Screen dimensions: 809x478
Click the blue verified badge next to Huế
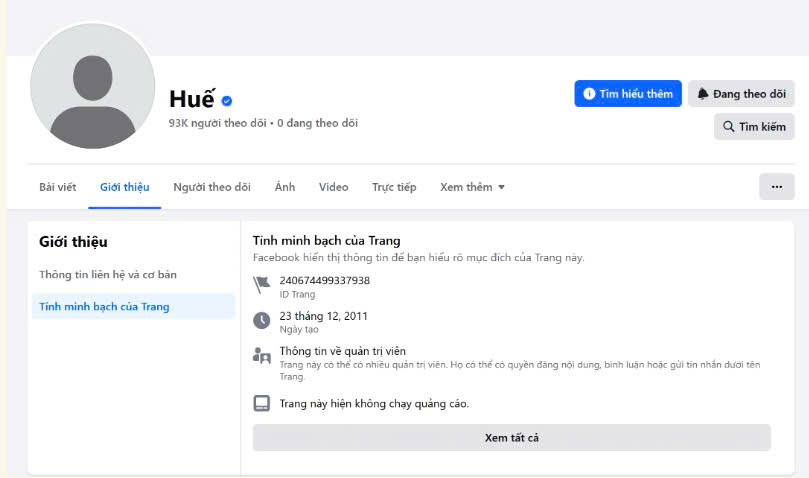[226, 101]
